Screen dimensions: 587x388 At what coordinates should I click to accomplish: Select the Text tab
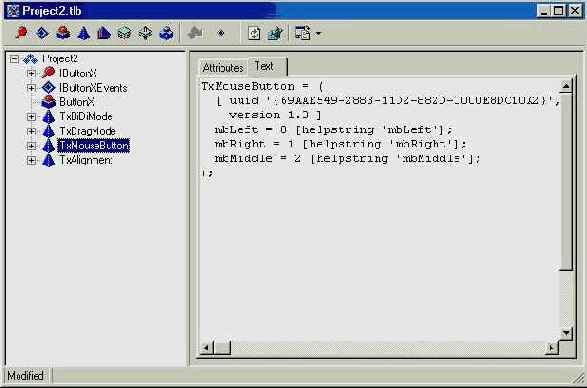click(x=264, y=66)
